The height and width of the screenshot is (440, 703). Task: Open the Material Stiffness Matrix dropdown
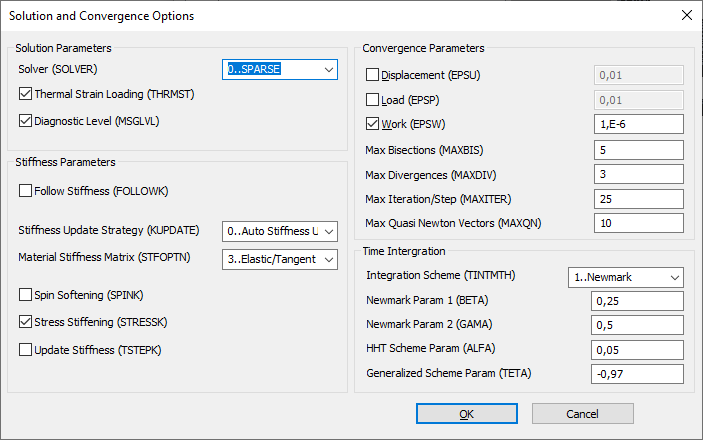pyautogui.click(x=280, y=259)
